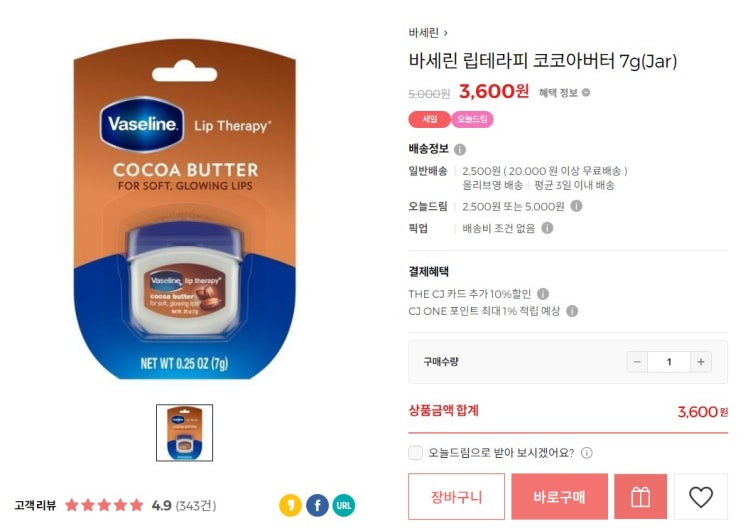The width and height of the screenshot is (743, 531).
Task: Open info icon next to 배송정보
Action: coord(460,150)
